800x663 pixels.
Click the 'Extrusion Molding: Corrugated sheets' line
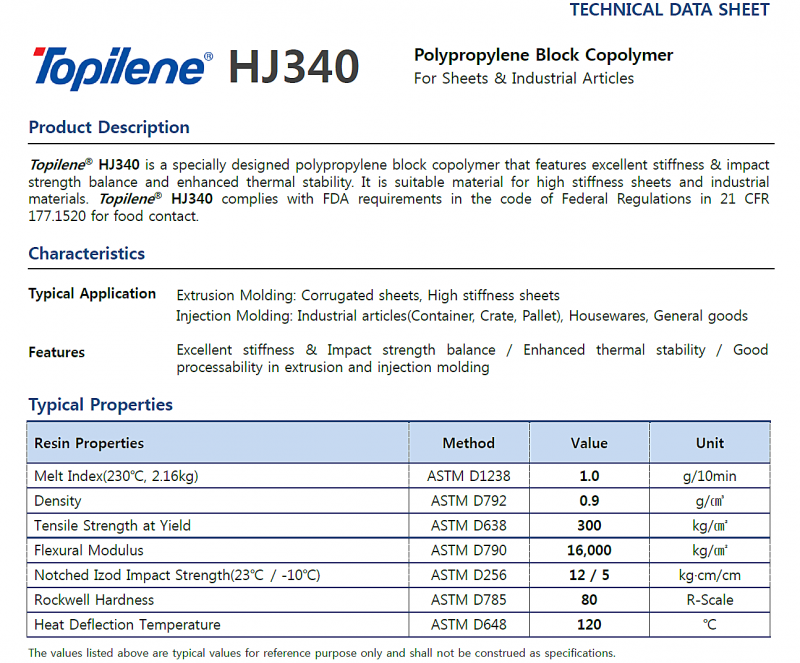pyautogui.click(x=368, y=296)
